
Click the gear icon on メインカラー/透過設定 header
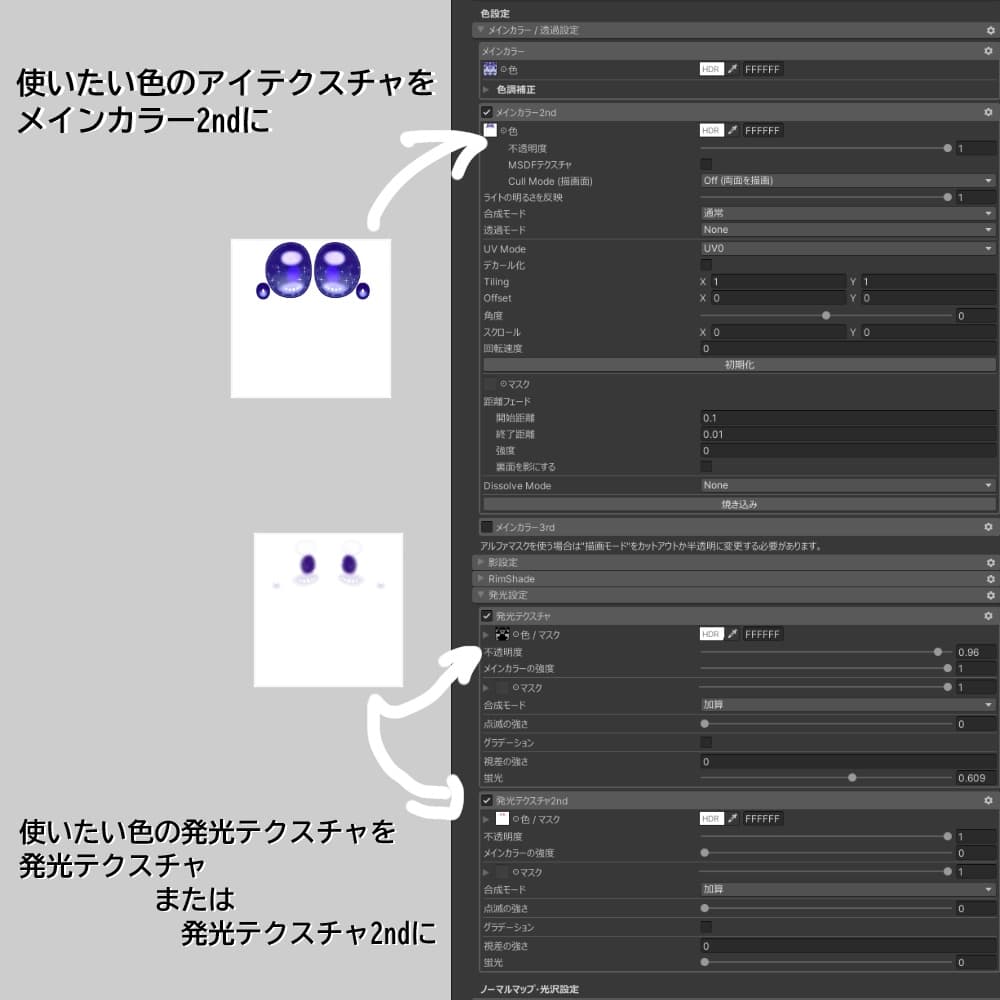tap(988, 31)
